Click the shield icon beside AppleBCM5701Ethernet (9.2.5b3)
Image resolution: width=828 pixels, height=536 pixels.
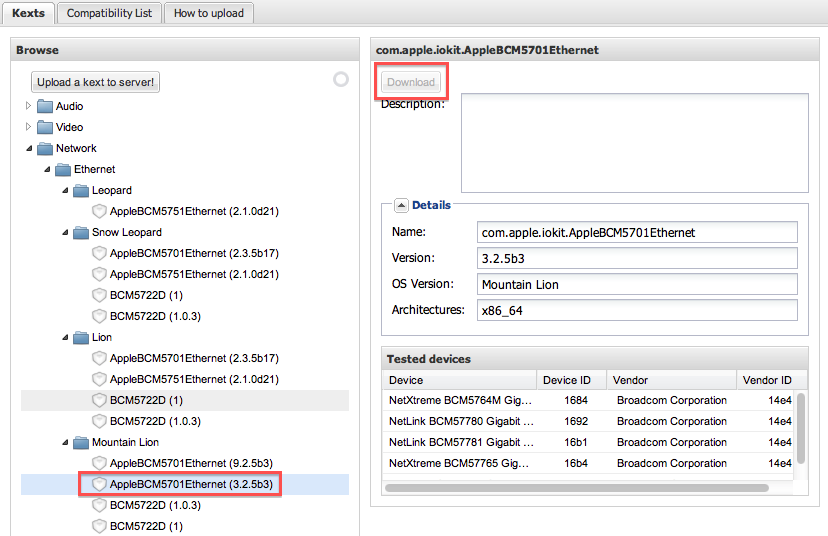pyautogui.click(x=99, y=463)
